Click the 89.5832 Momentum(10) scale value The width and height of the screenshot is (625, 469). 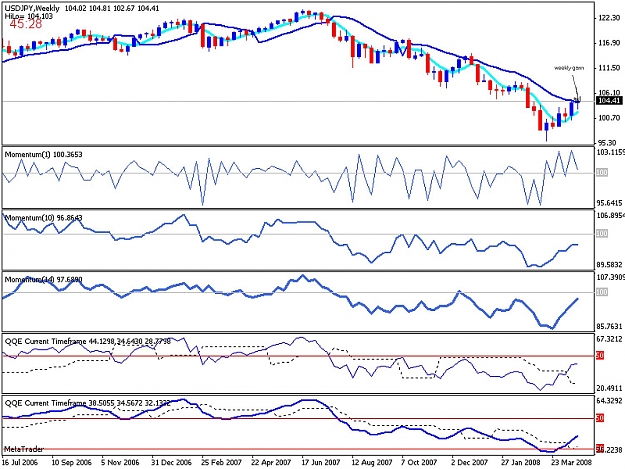[609, 265]
